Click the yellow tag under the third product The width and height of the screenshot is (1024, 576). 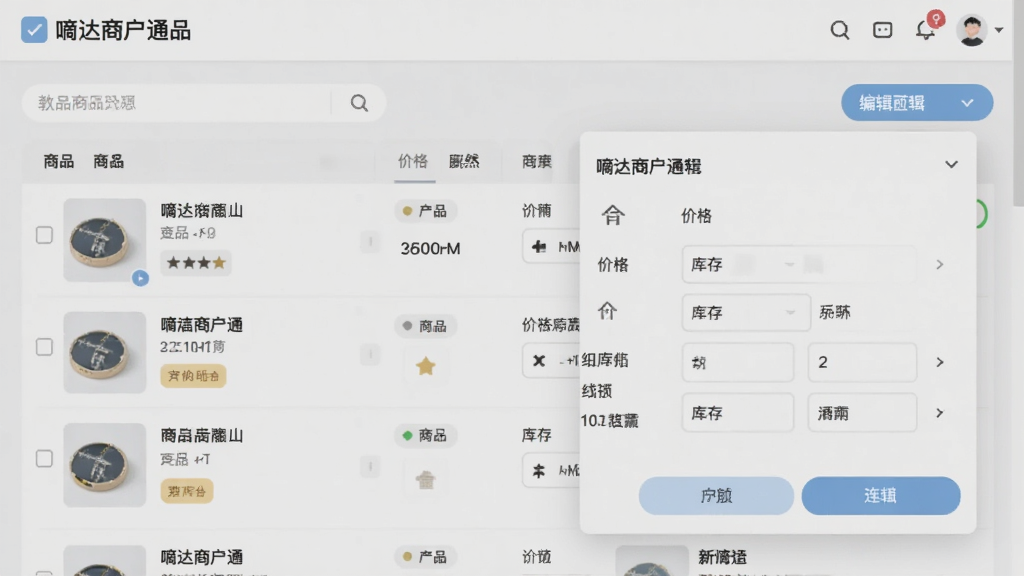pos(187,491)
